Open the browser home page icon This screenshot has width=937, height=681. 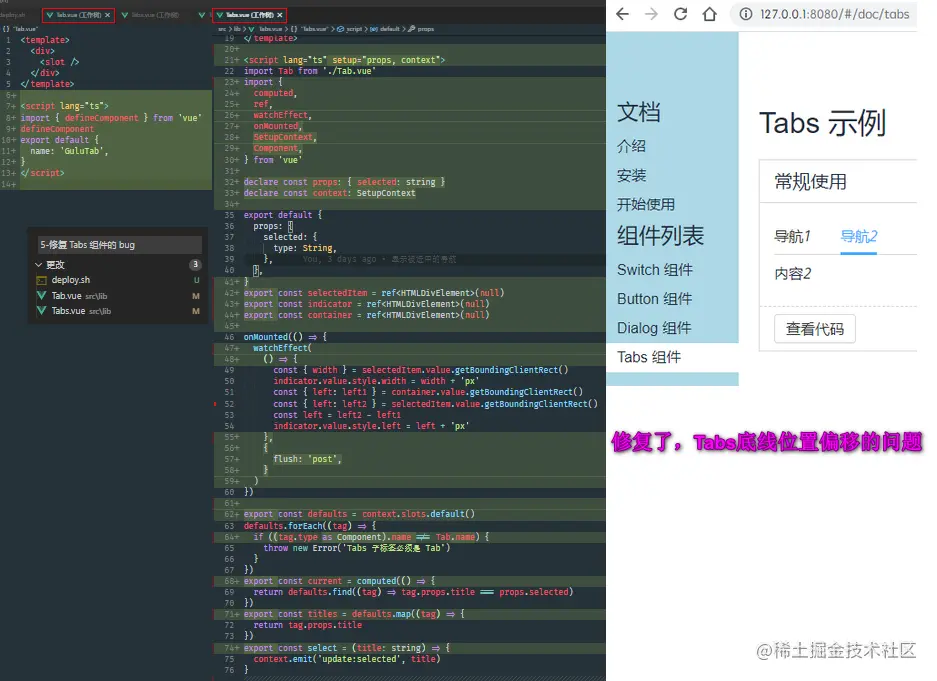[x=709, y=14]
